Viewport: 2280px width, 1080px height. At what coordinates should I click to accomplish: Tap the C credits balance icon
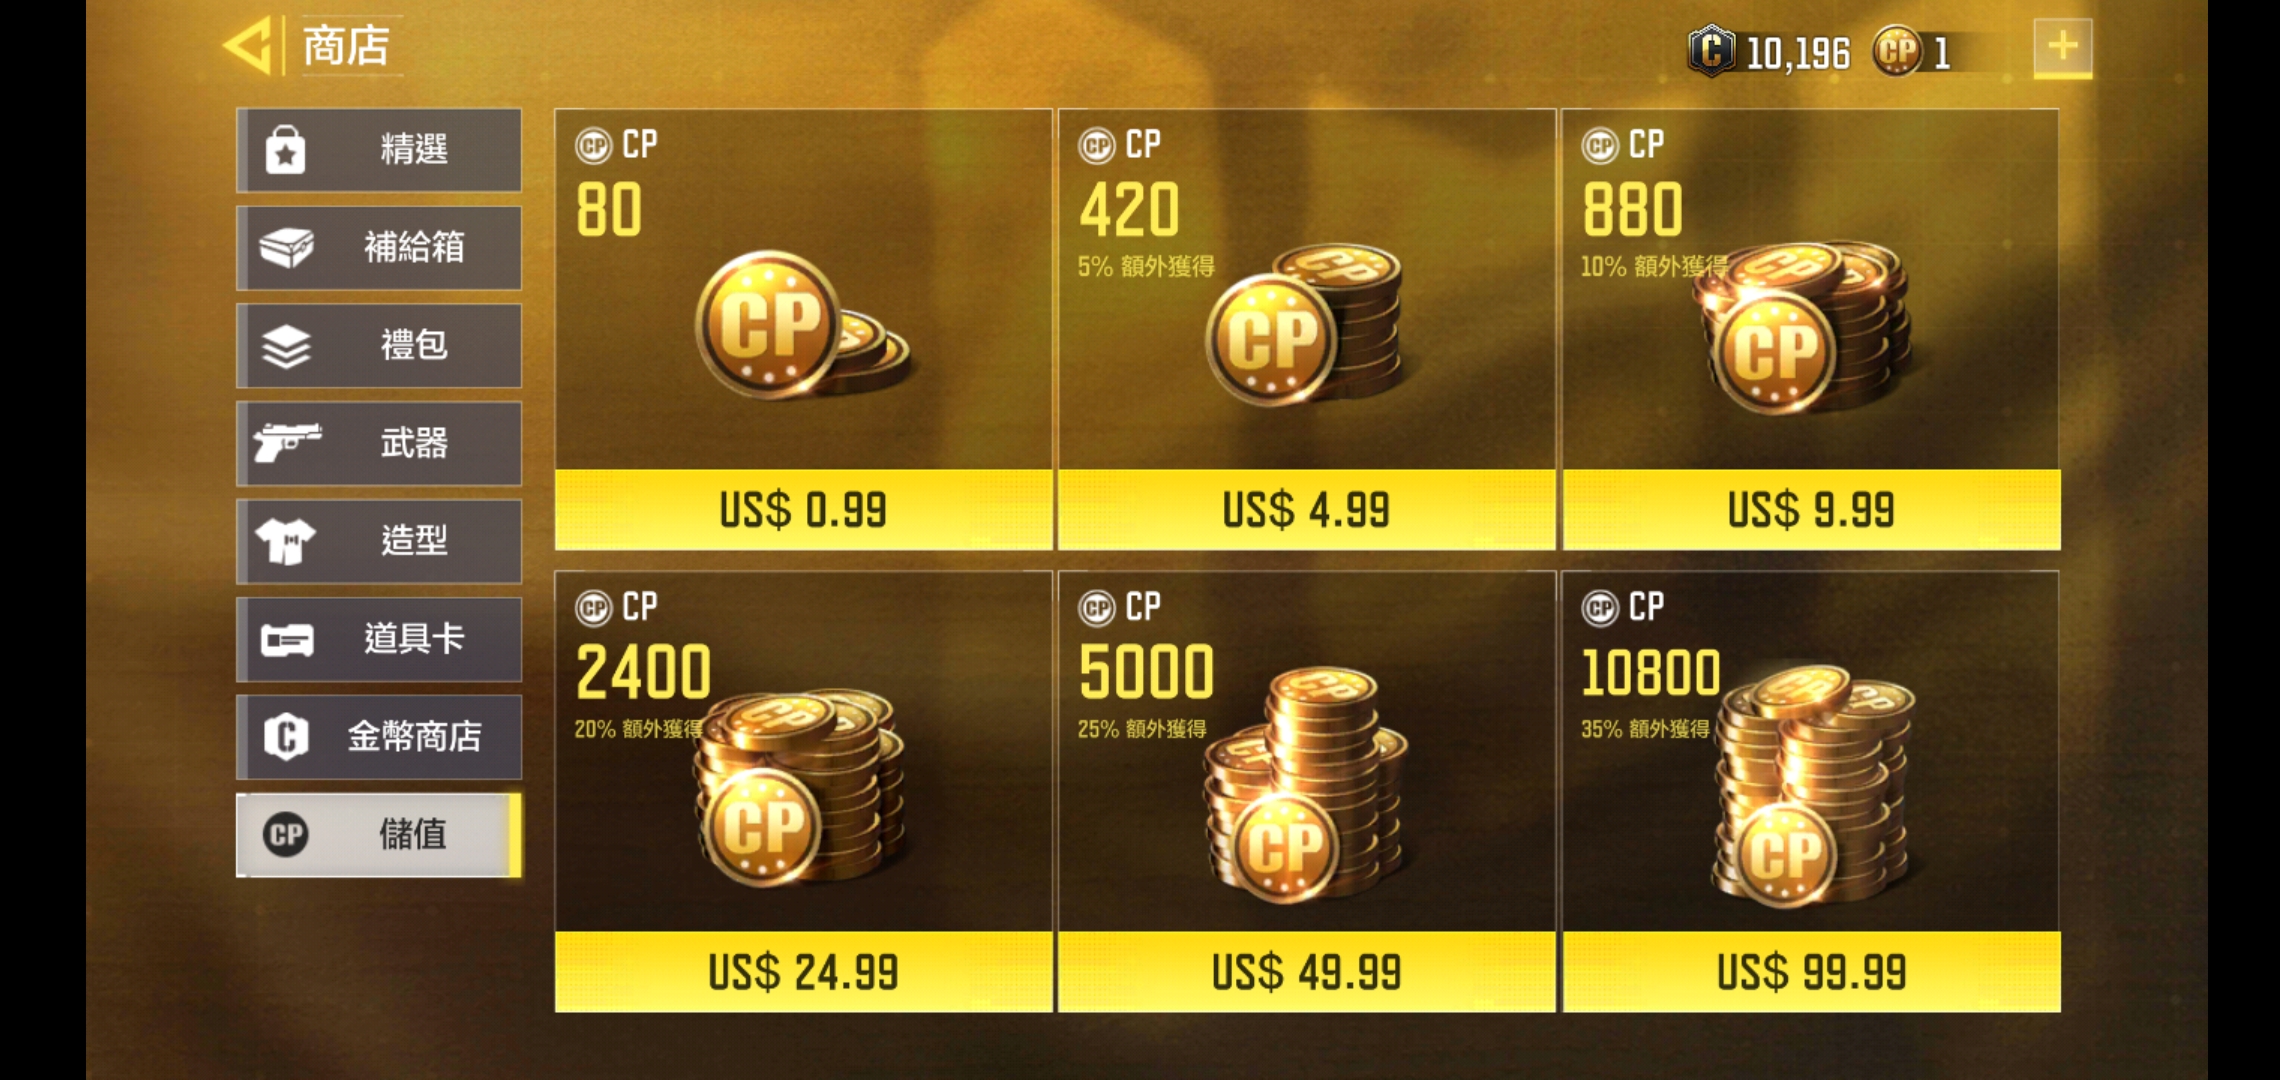click(1711, 51)
